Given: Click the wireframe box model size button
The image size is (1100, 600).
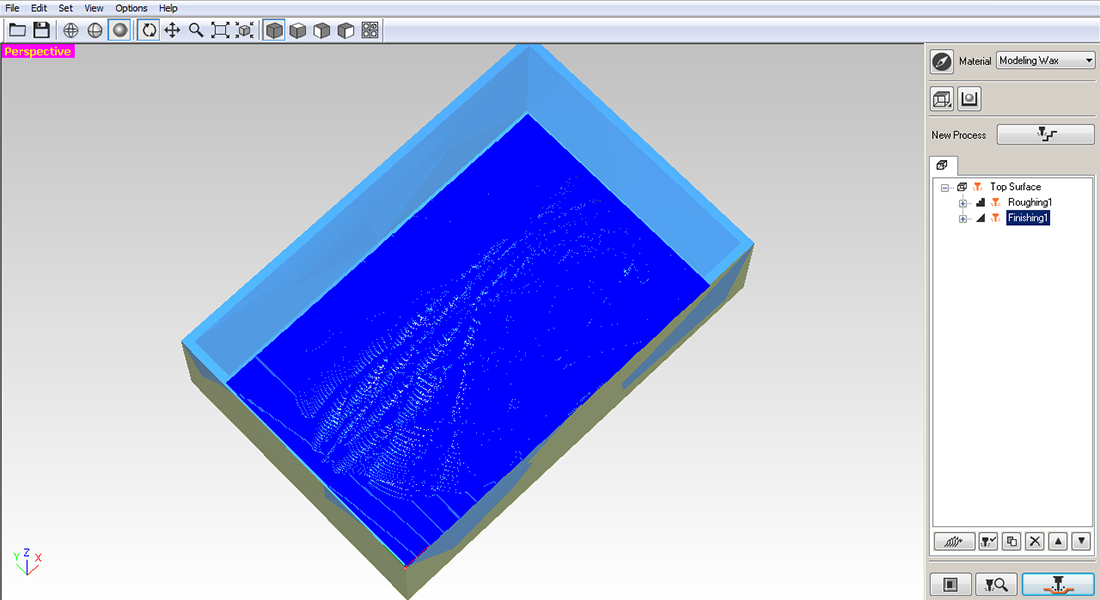Looking at the screenshot, I should click(941, 99).
